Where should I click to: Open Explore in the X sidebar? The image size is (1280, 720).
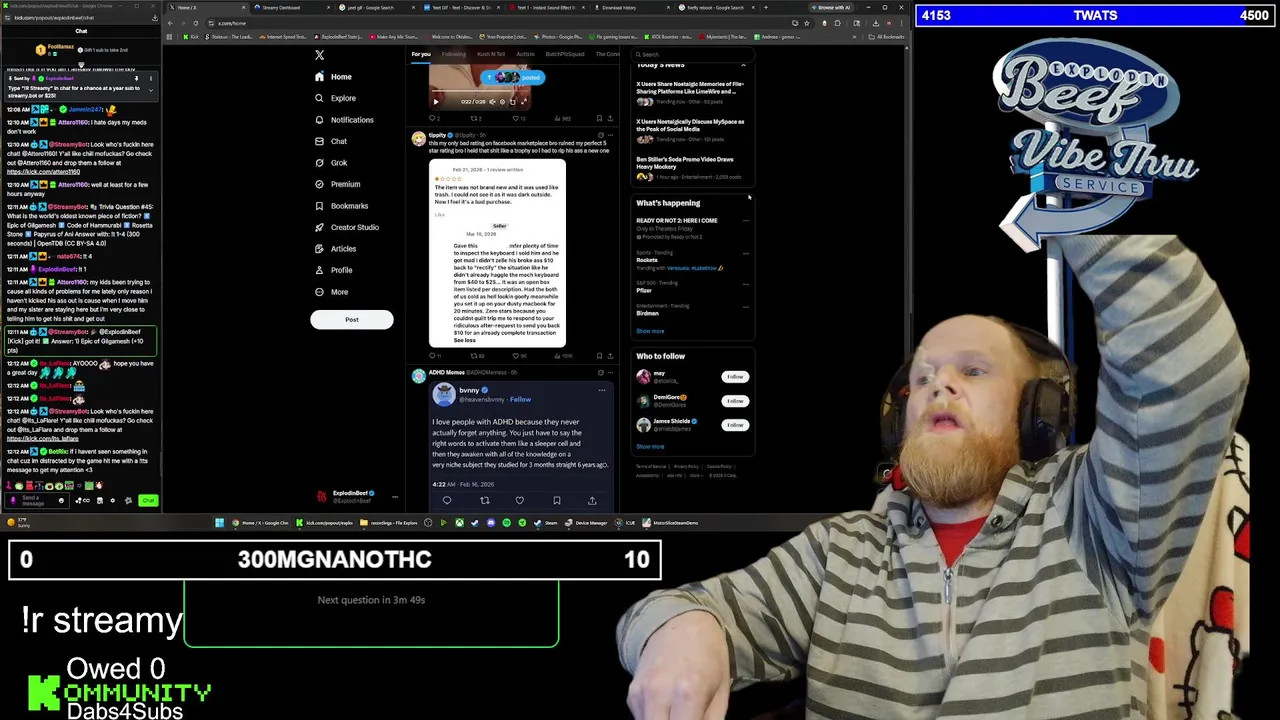(335, 98)
